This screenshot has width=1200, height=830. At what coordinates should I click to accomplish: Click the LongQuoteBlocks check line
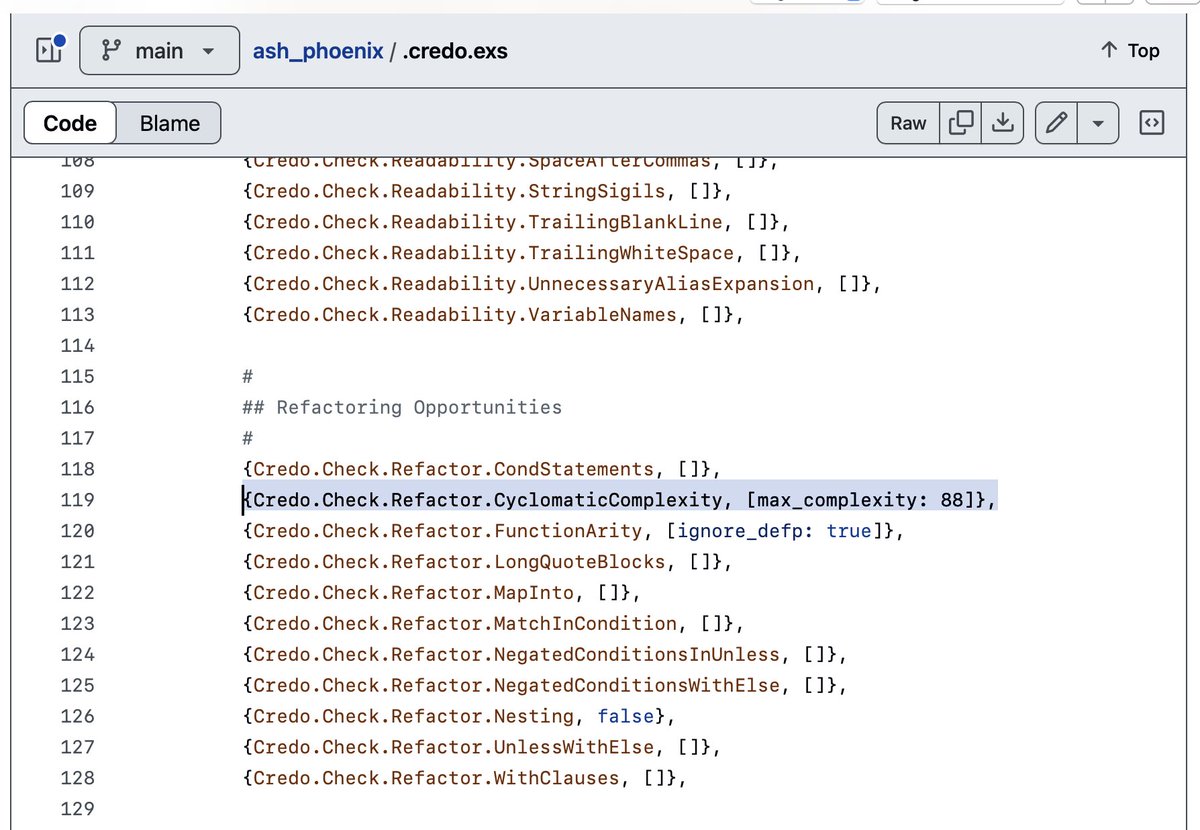click(488, 561)
